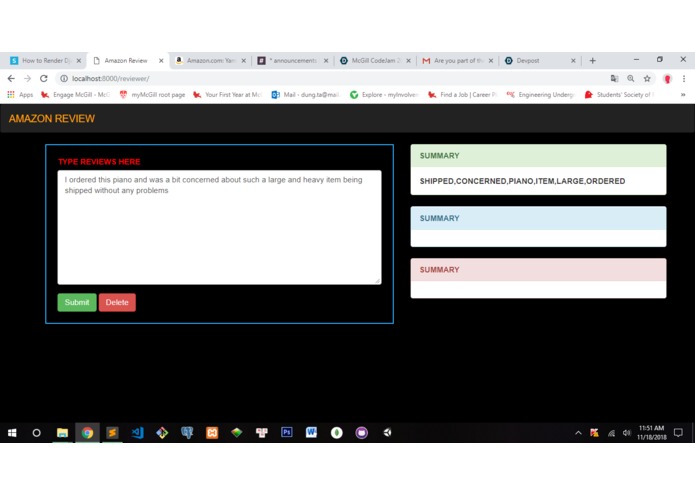Screen dimensions: 695x494
Task: Click inside the review text area
Action: 219,227
